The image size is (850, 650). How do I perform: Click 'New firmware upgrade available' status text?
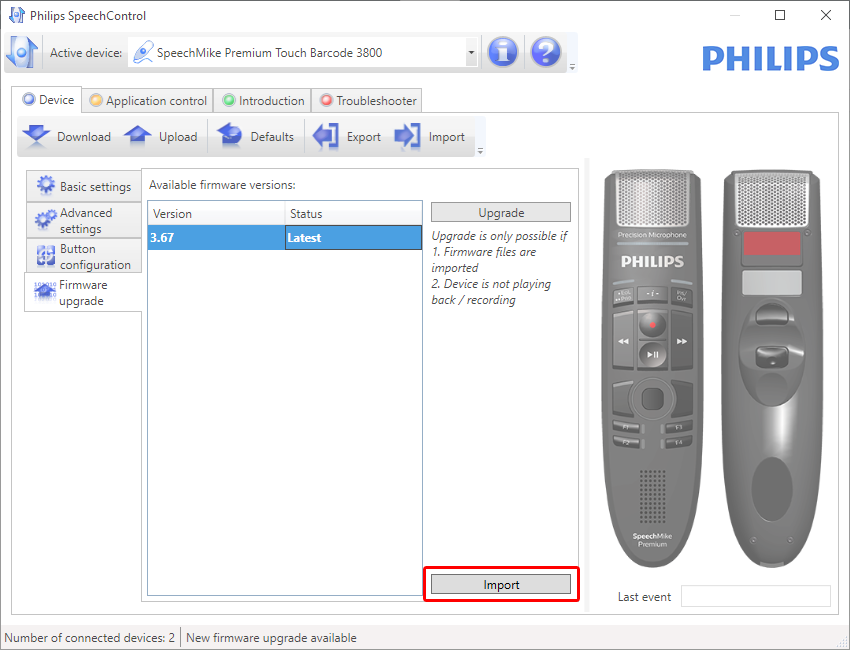(271, 638)
